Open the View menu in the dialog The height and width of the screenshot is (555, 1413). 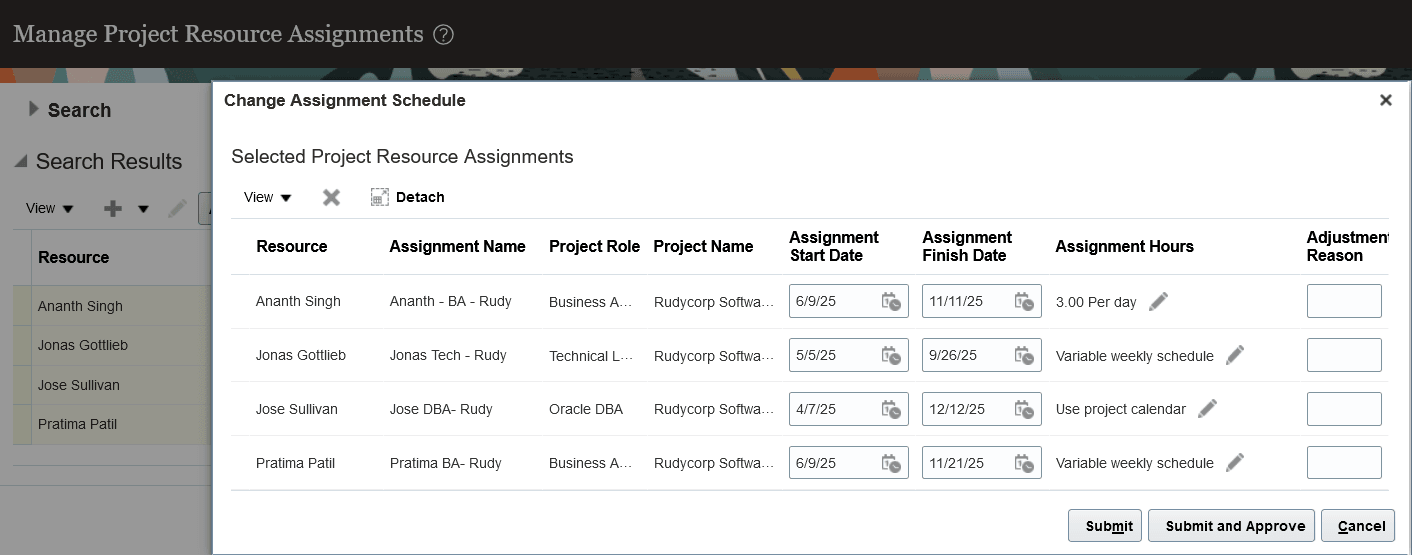(x=268, y=197)
